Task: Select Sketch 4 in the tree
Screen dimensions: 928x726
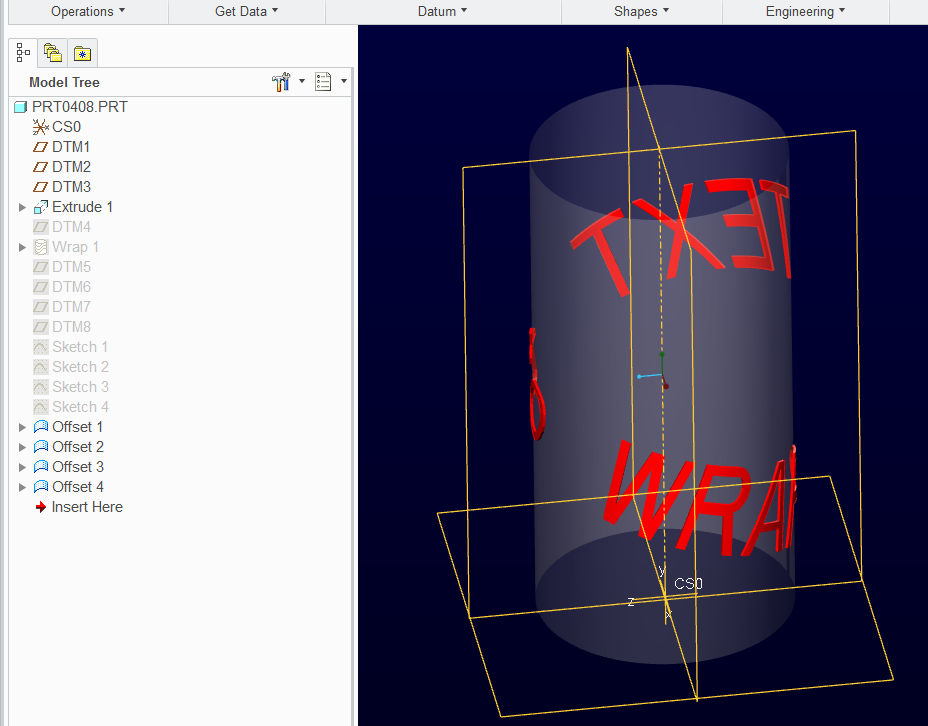Action: [80, 407]
